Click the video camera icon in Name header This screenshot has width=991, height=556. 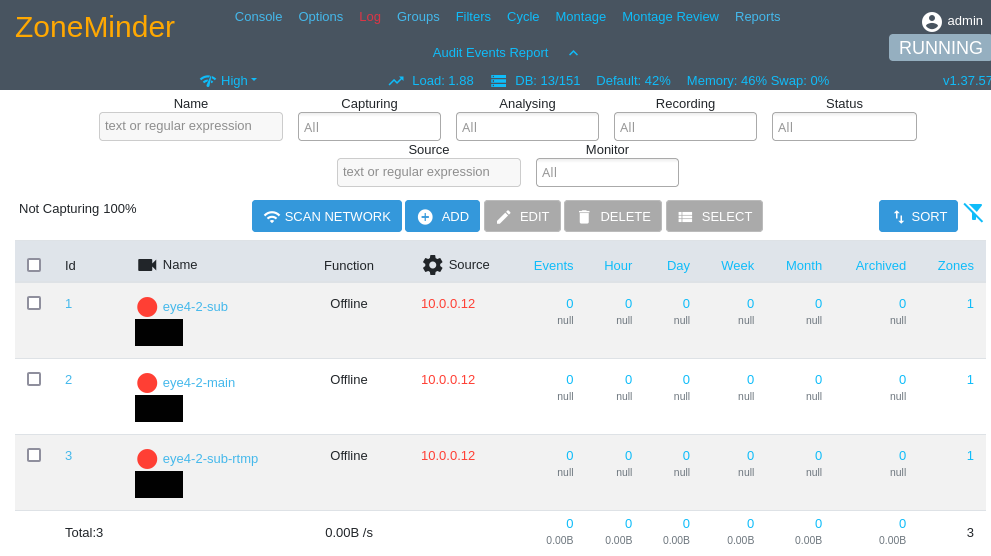click(x=147, y=265)
